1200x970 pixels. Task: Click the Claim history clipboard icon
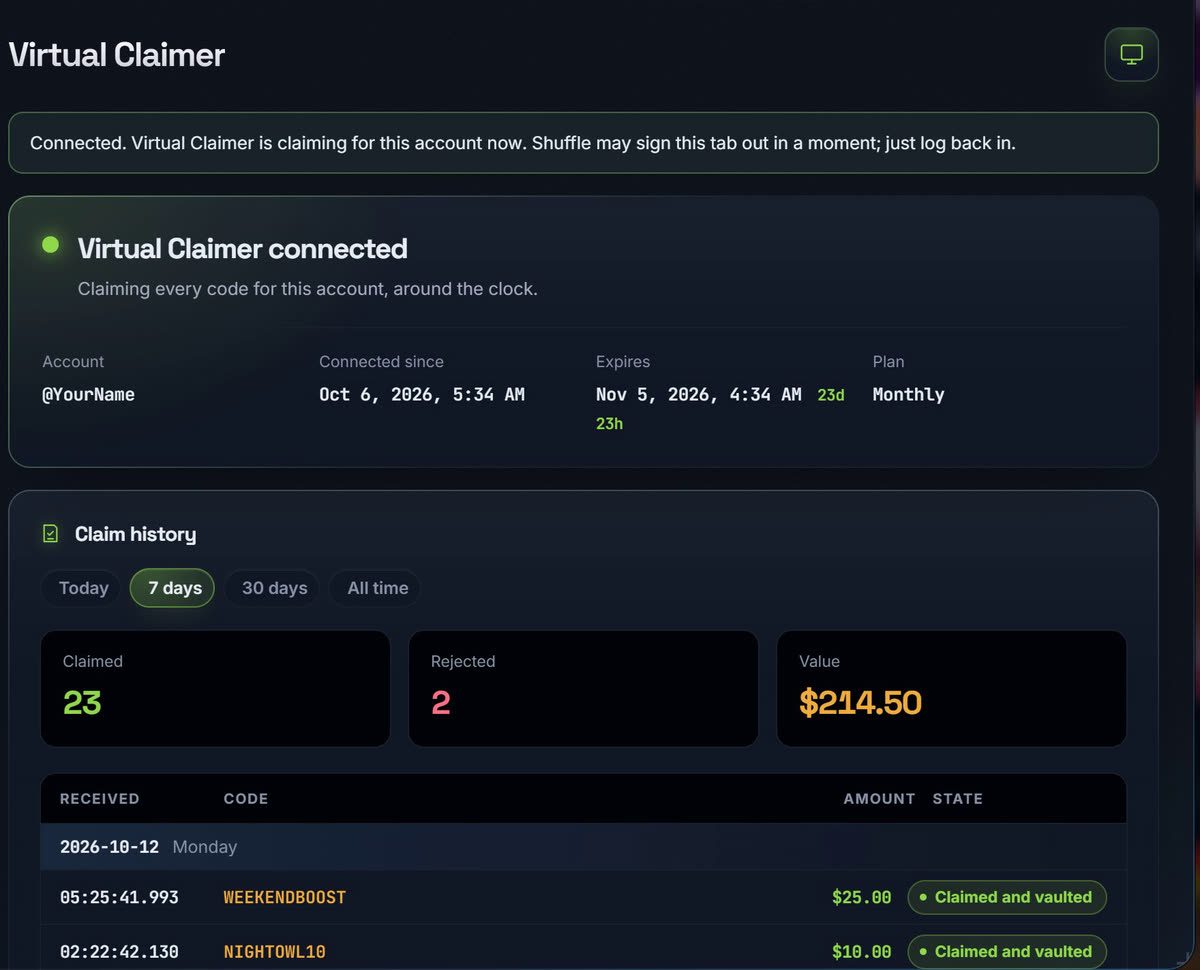[51, 534]
